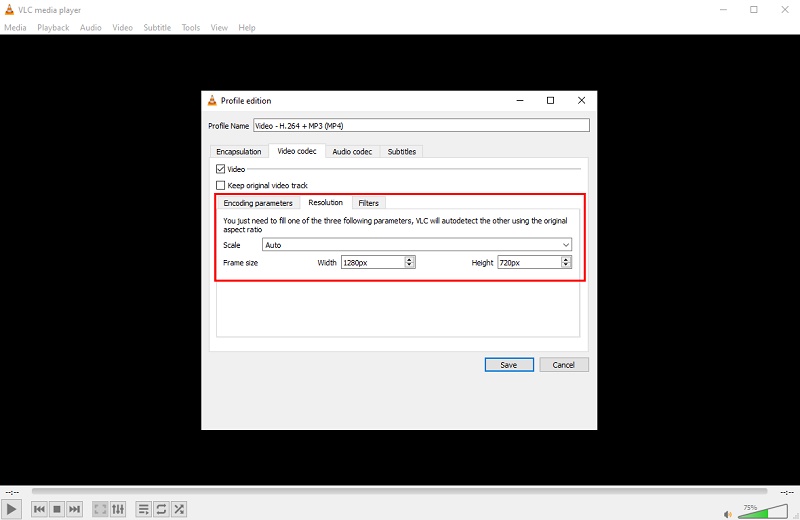The width and height of the screenshot is (800, 520).
Task: Open the Video menu
Action: pos(122,28)
